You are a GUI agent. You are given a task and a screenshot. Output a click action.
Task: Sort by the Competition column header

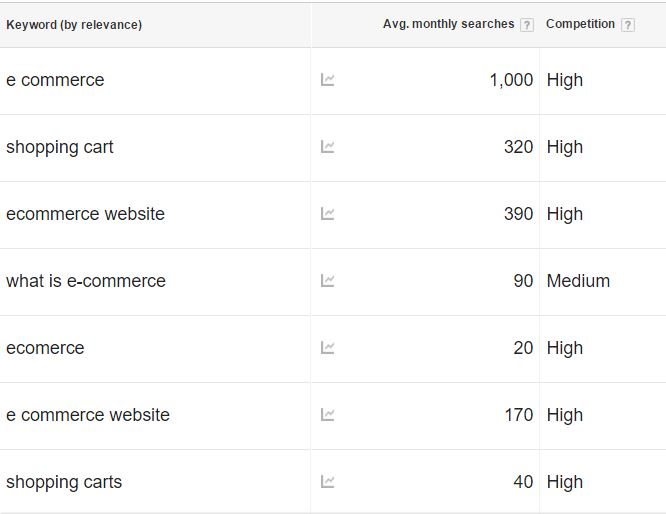tap(580, 24)
